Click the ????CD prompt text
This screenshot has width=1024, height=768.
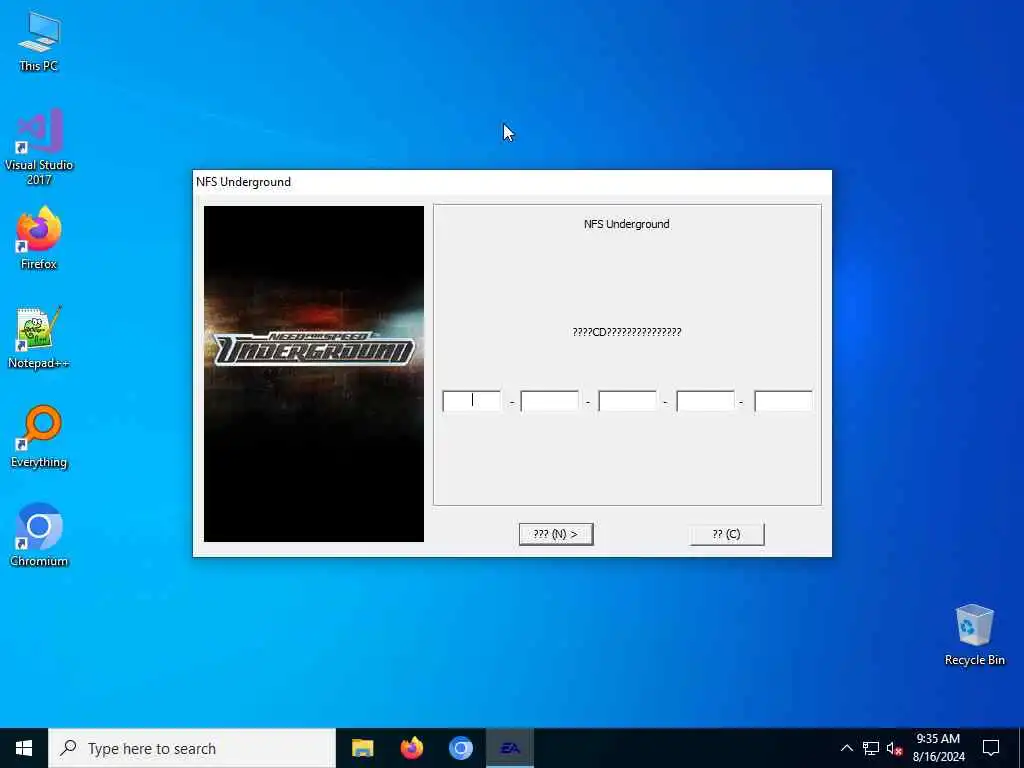click(x=627, y=332)
